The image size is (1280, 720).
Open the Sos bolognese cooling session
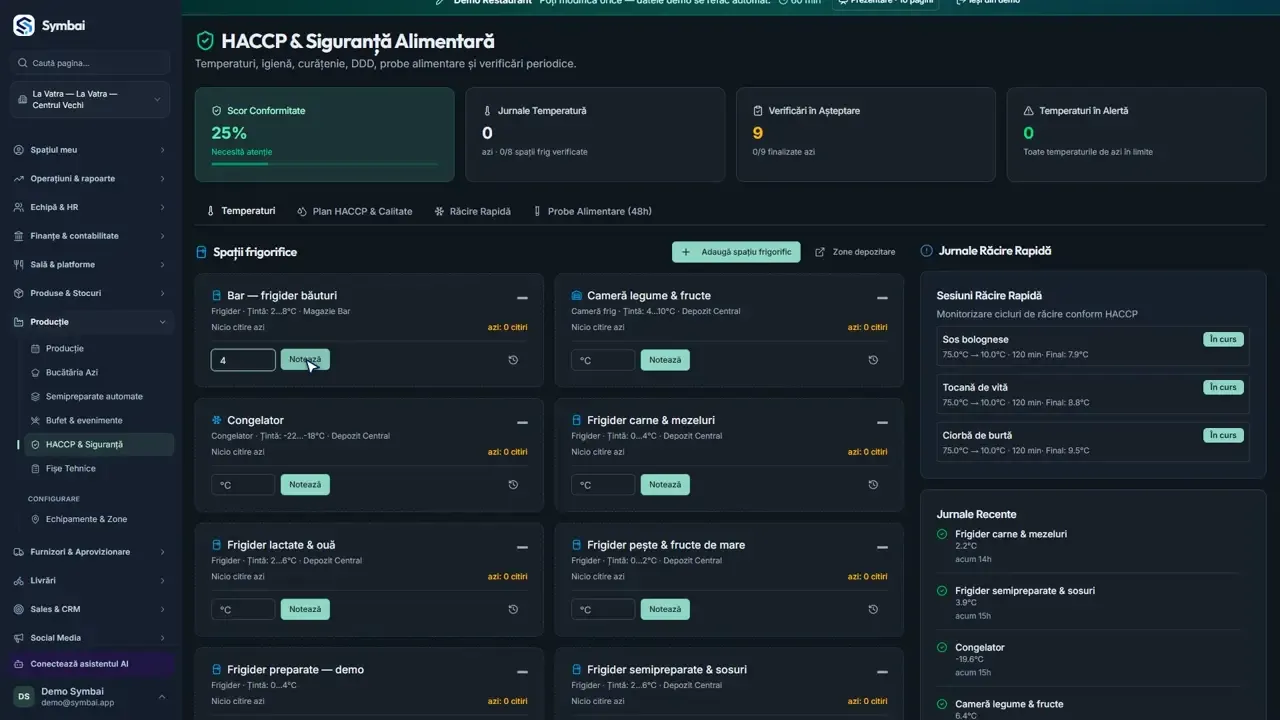click(x=1093, y=346)
